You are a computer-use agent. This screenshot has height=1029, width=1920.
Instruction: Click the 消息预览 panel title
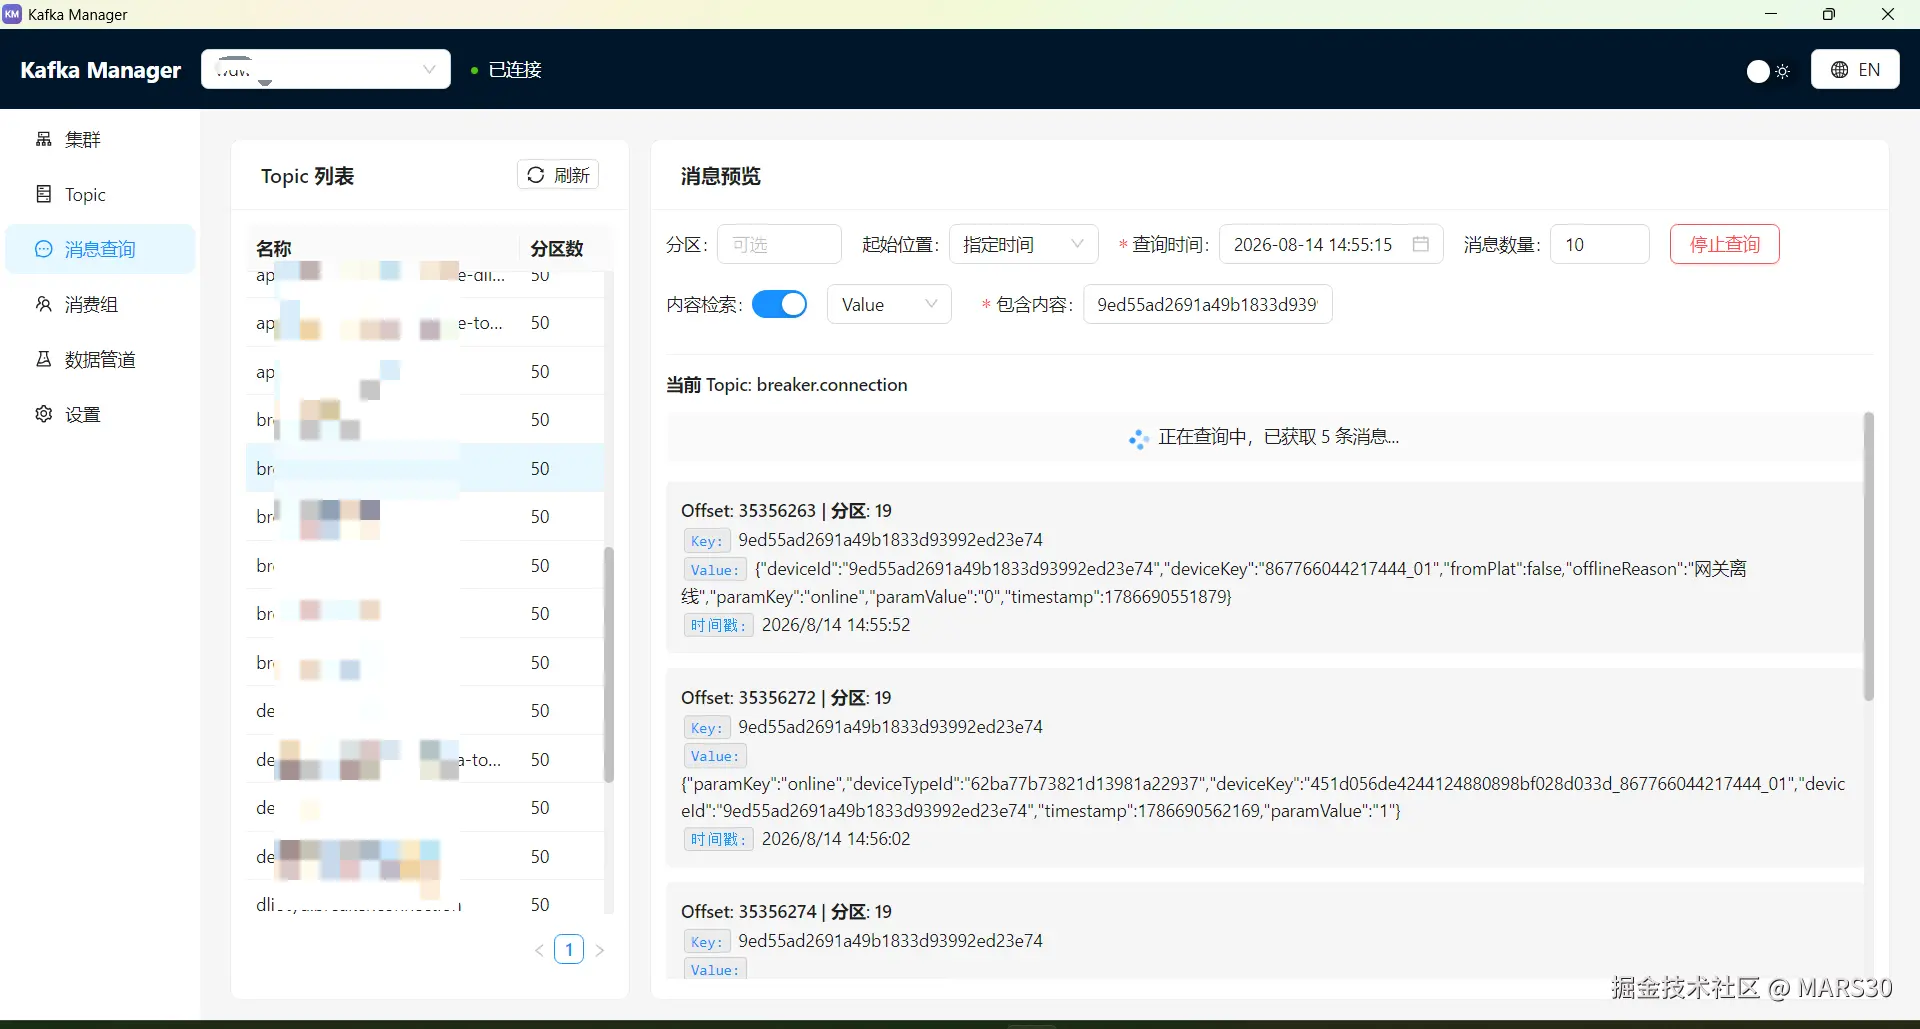click(x=720, y=176)
